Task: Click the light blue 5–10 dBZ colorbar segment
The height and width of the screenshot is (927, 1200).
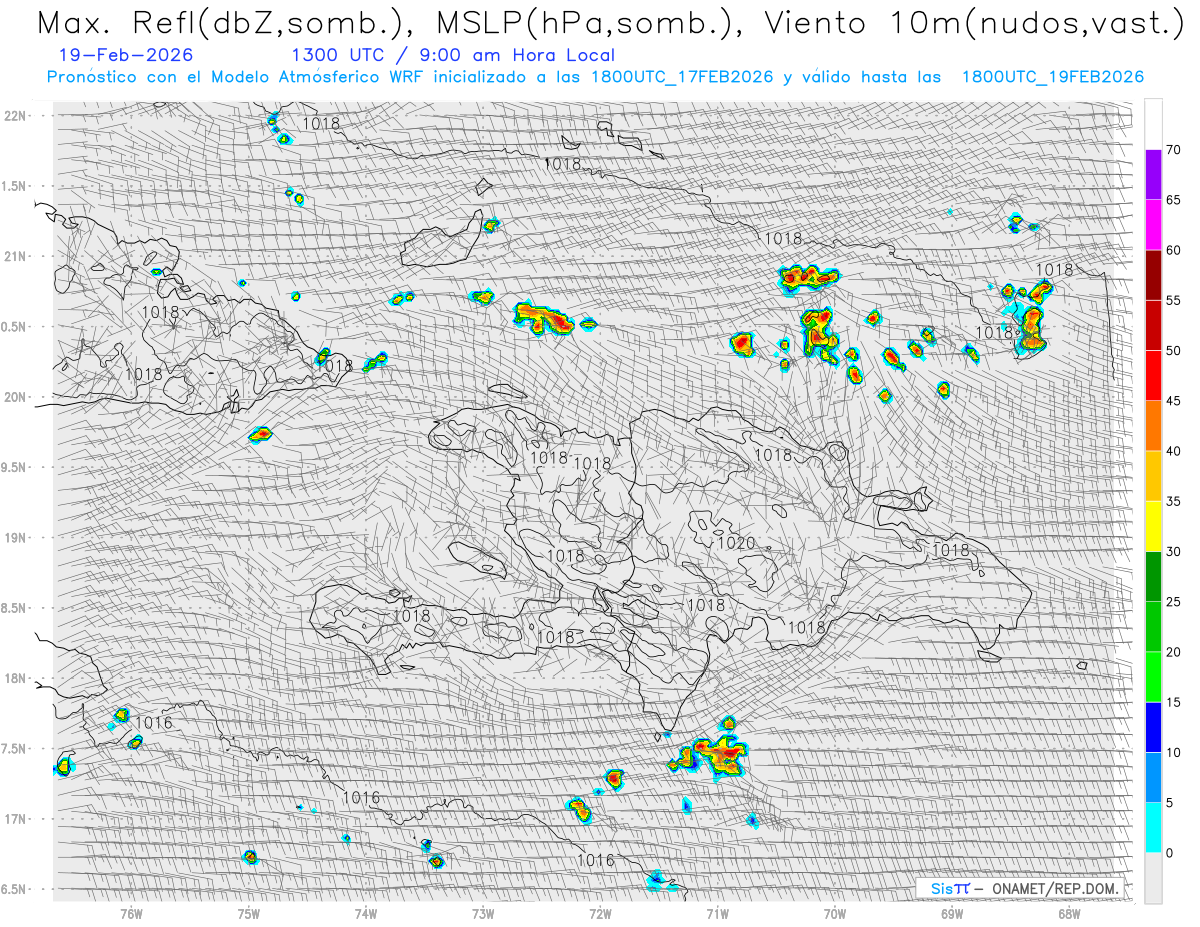Action: 1153,777
